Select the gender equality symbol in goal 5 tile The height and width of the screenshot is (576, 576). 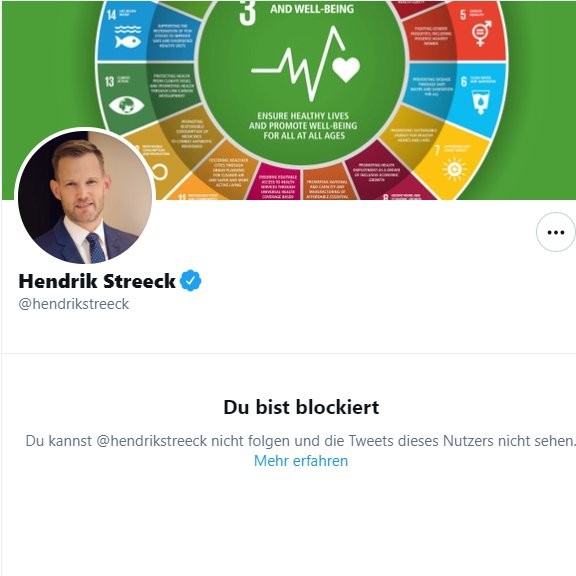481,33
